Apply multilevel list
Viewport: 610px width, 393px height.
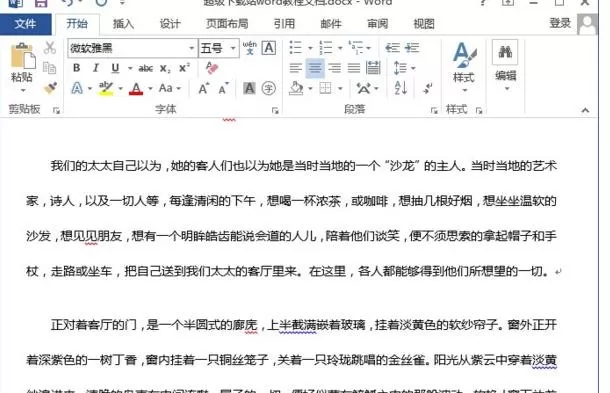pos(355,47)
